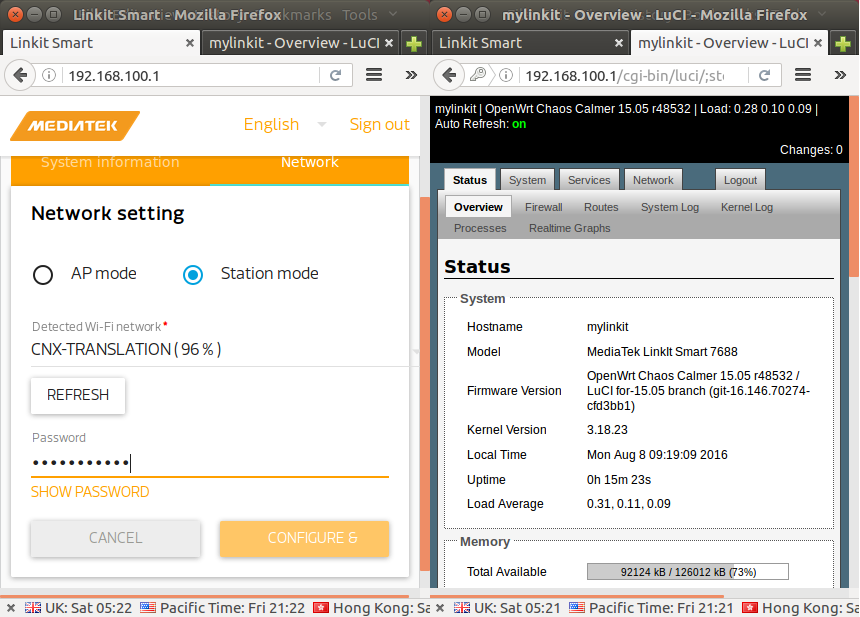Click the MediaTek logo
The image size is (860, 617).
(x=75, y=126)
